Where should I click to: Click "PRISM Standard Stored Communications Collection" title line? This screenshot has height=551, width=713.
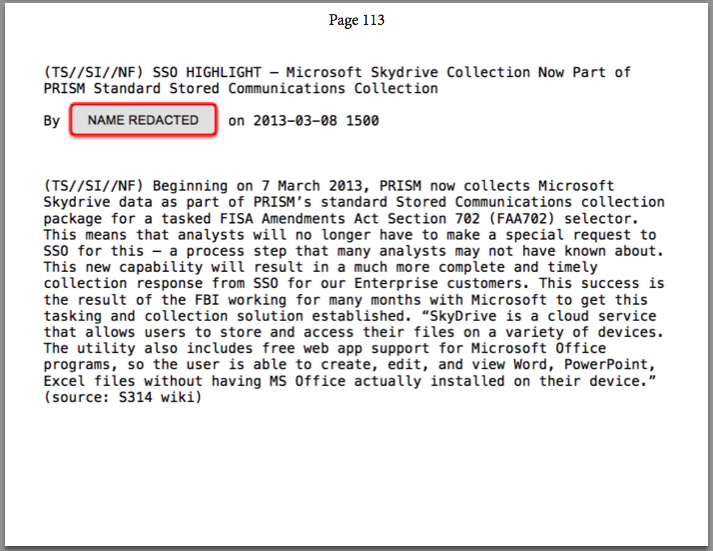coord(241,89)
